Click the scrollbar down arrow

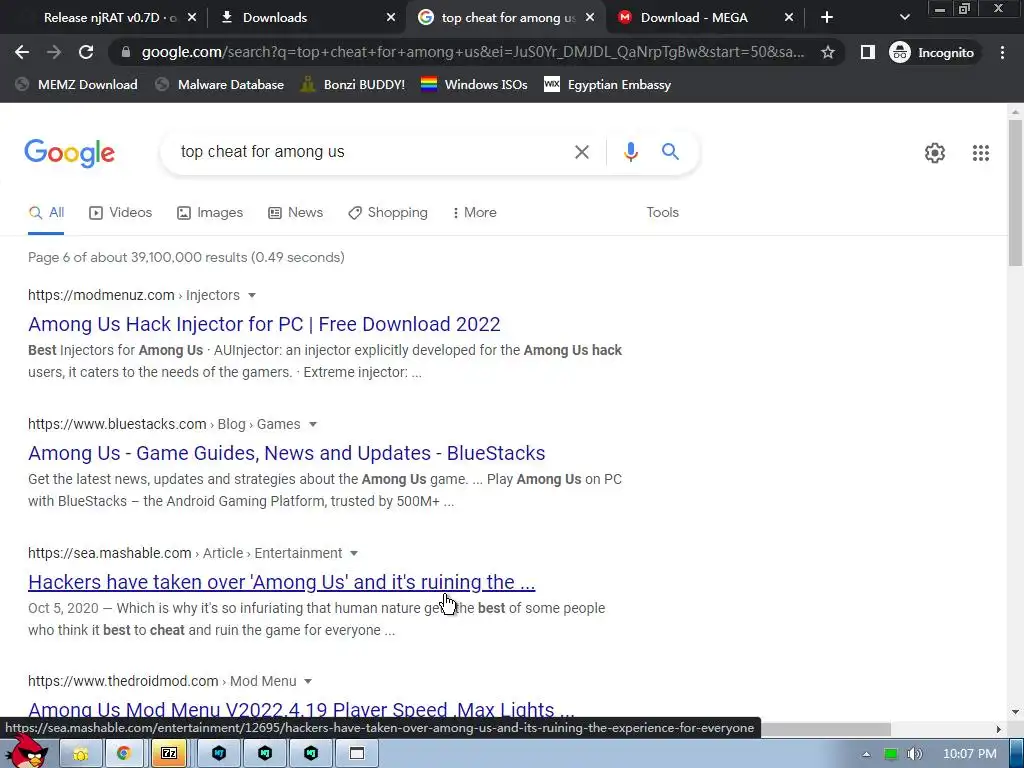pos(1015,712)
